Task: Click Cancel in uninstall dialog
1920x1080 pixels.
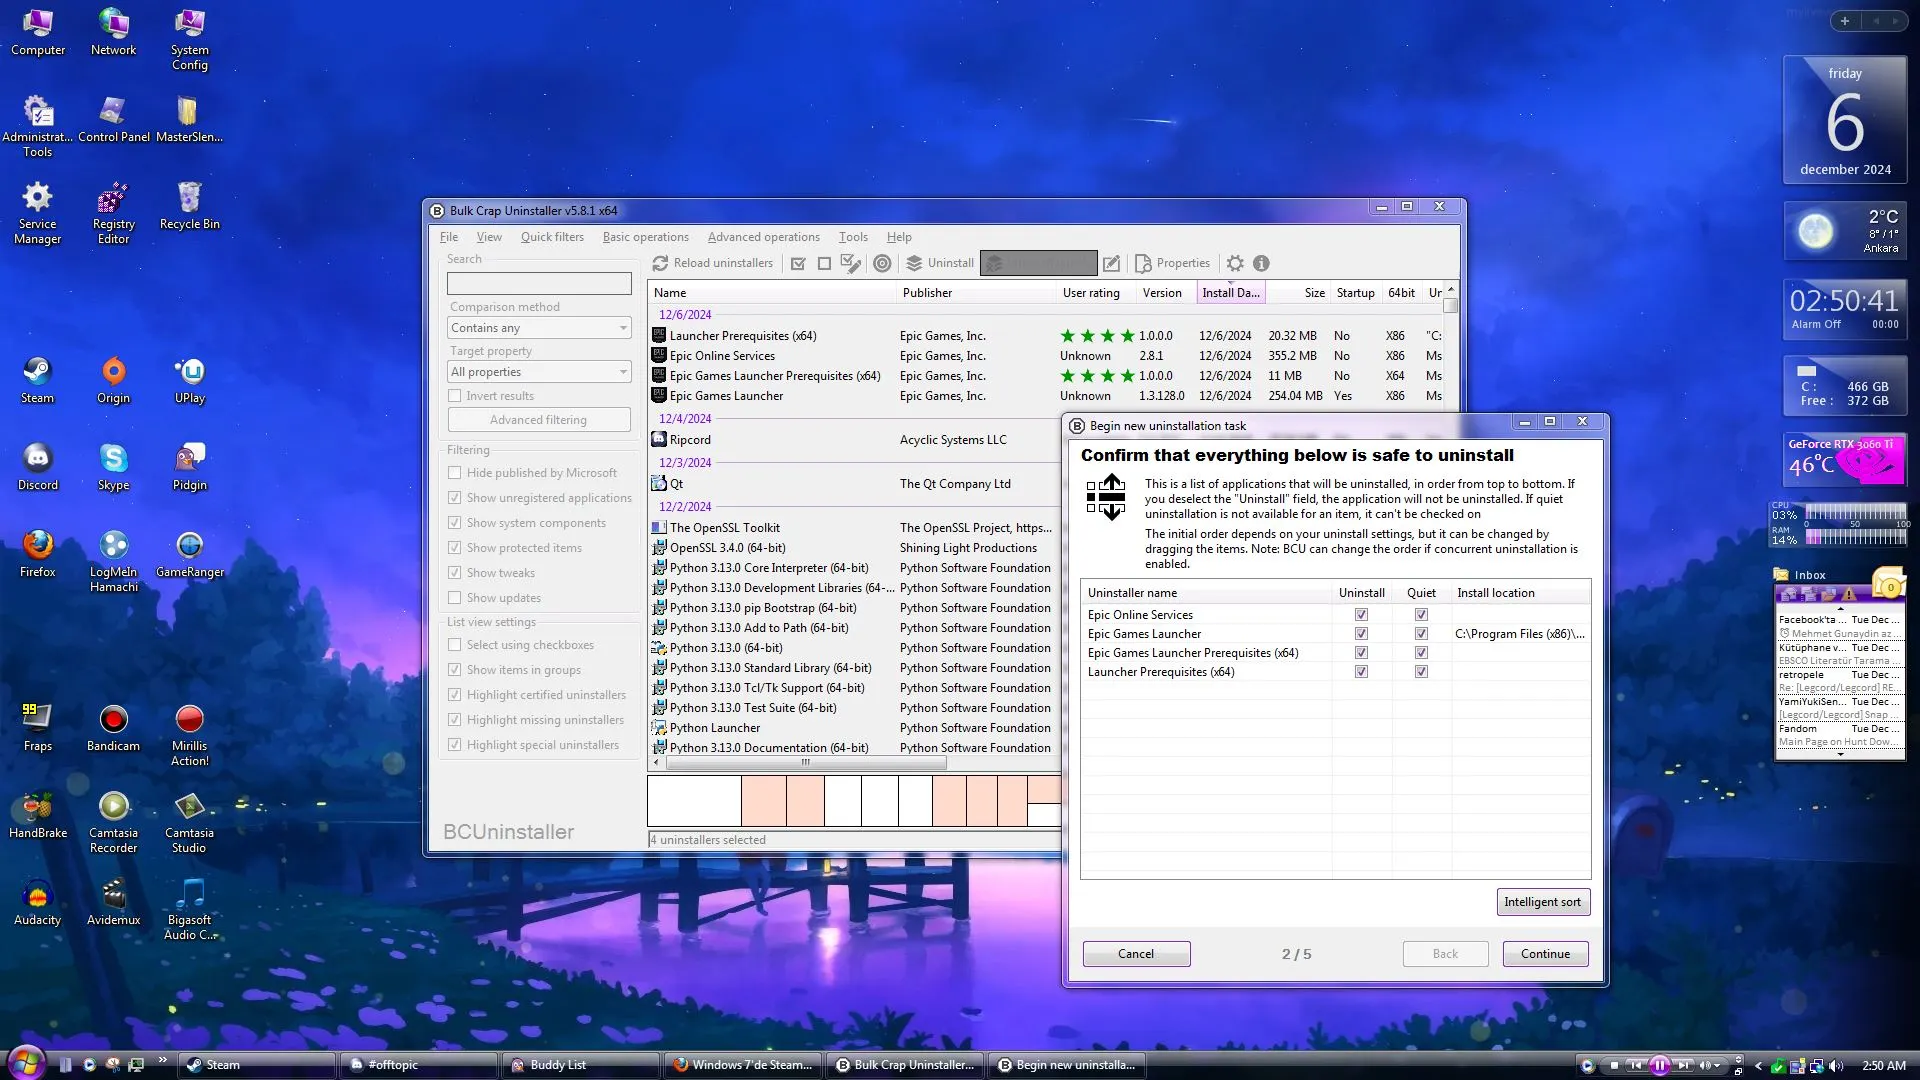Action: [x=1136, y=954]
